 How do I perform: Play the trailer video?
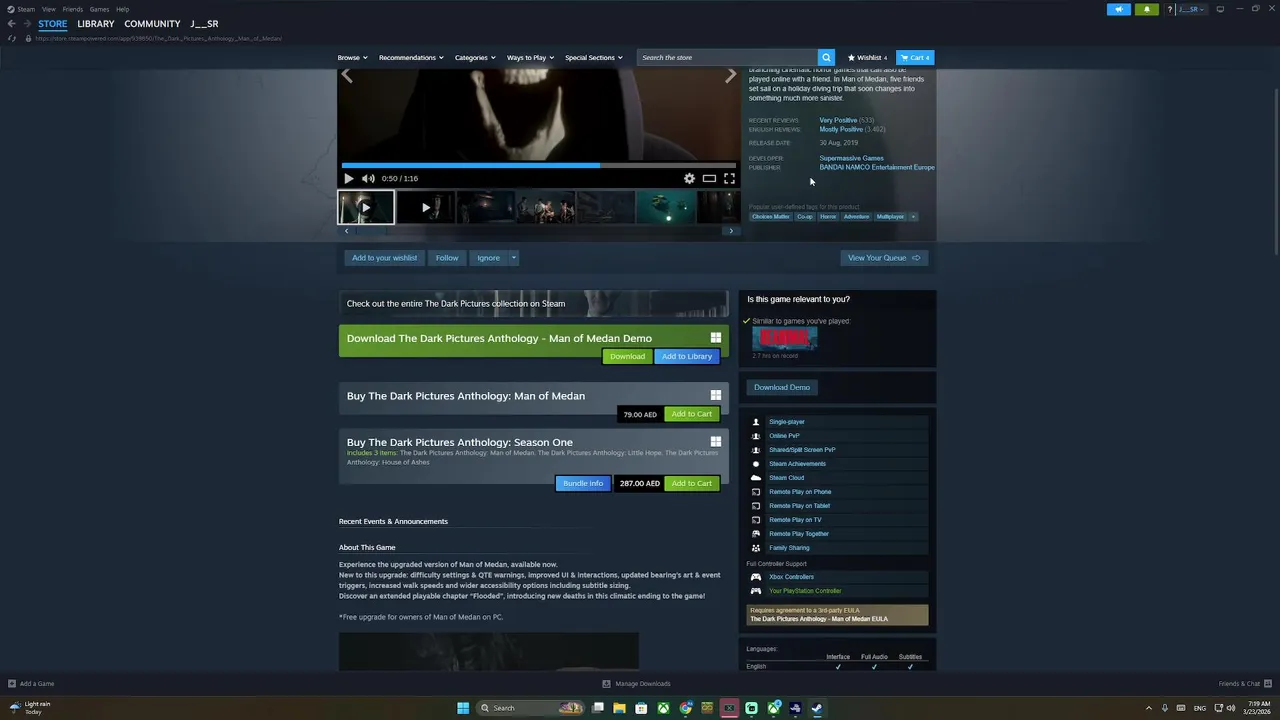348,178
